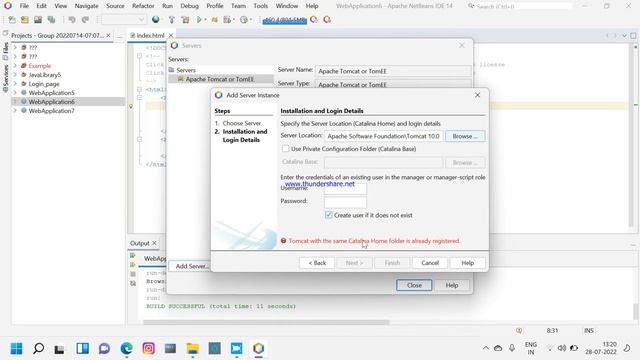The width and height of the screenshot is (640, 360).
Task: Click the Windows Start button
Action: tap(16, 348)
